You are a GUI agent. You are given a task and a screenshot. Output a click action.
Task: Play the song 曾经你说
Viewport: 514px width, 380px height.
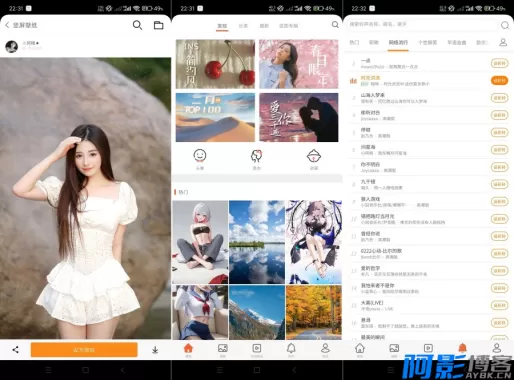coord(370,234)
